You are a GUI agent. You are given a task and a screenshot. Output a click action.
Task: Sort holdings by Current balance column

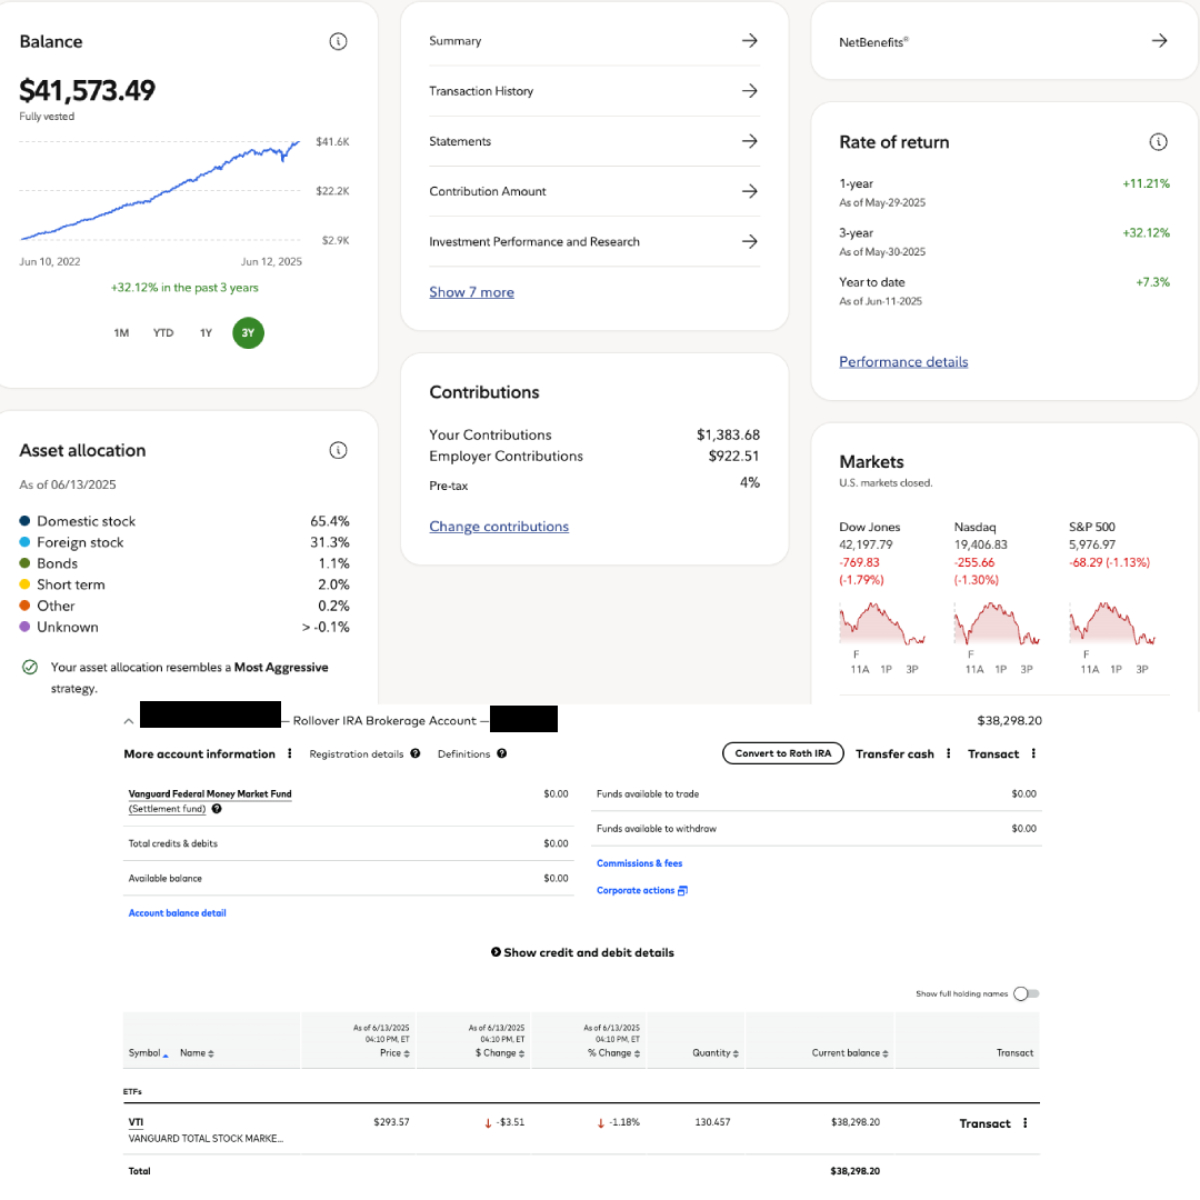coord(850,1053)
